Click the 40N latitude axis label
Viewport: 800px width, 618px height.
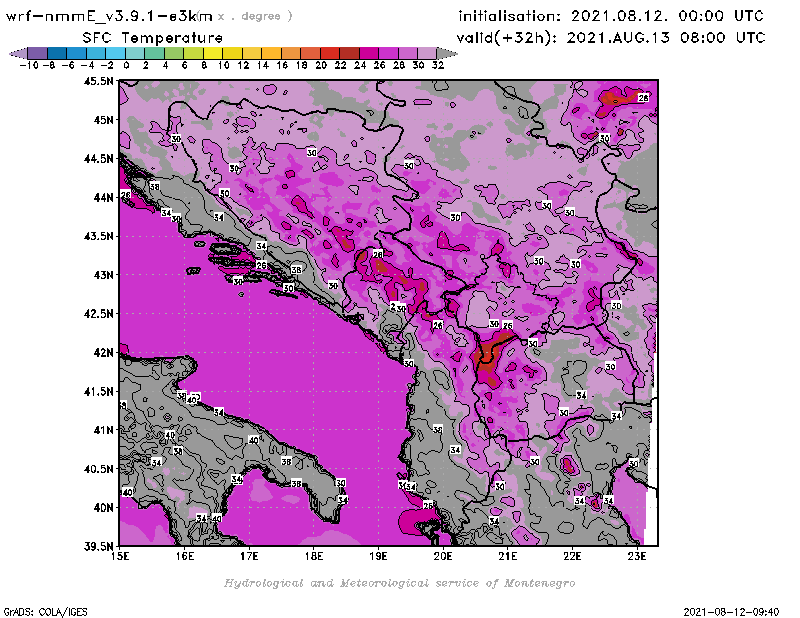click(103, 508)
